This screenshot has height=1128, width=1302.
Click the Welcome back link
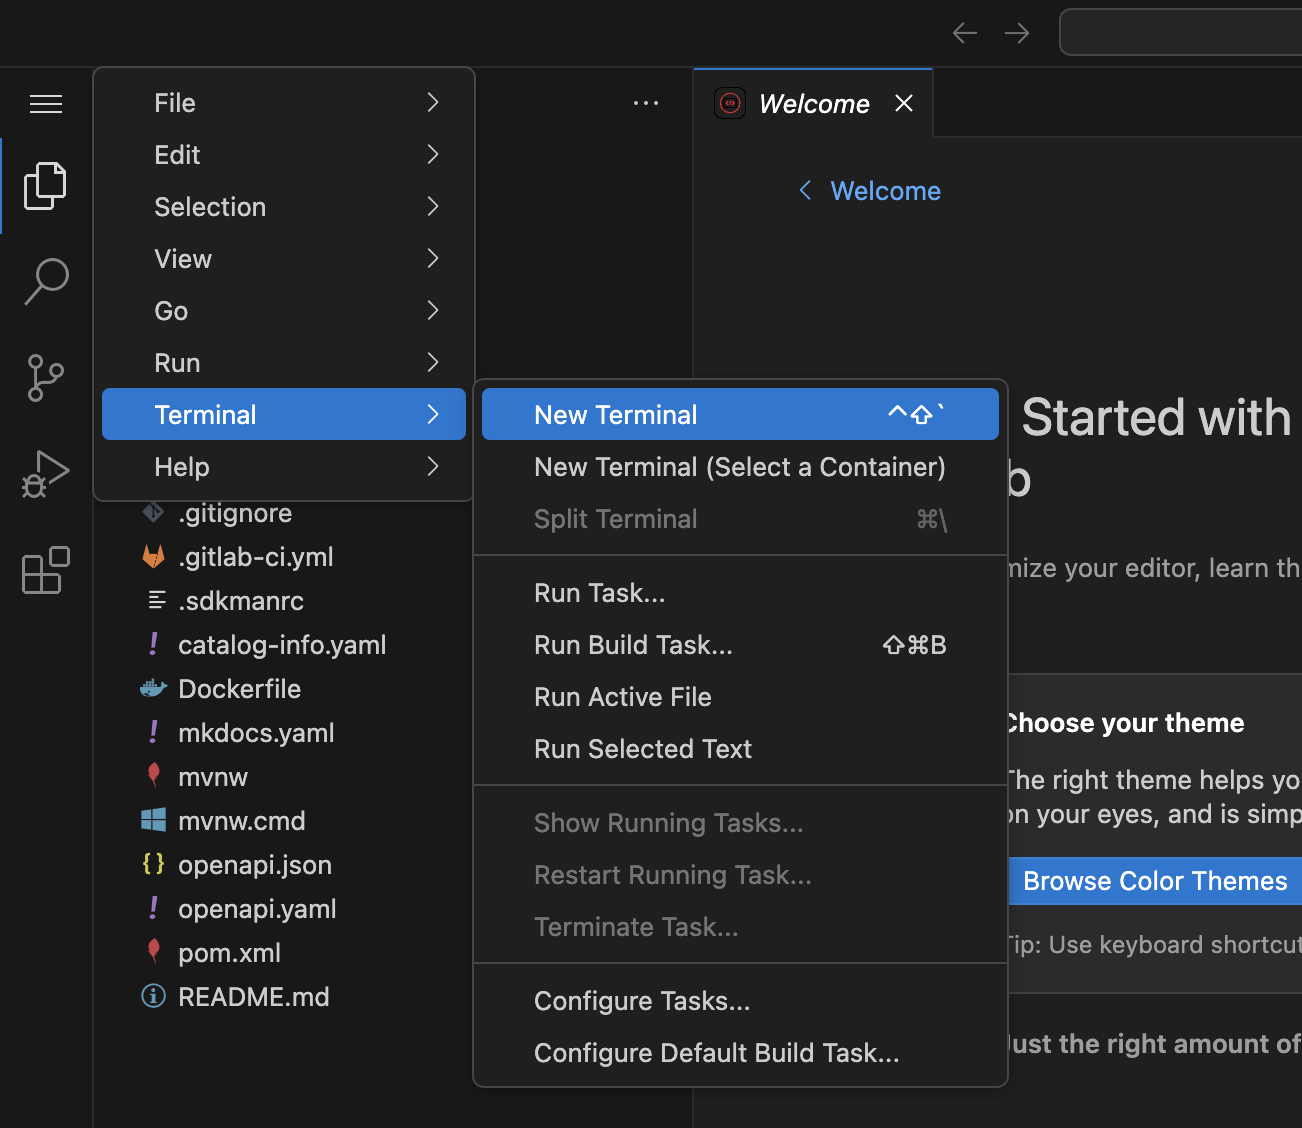click(x=885, y=191)
